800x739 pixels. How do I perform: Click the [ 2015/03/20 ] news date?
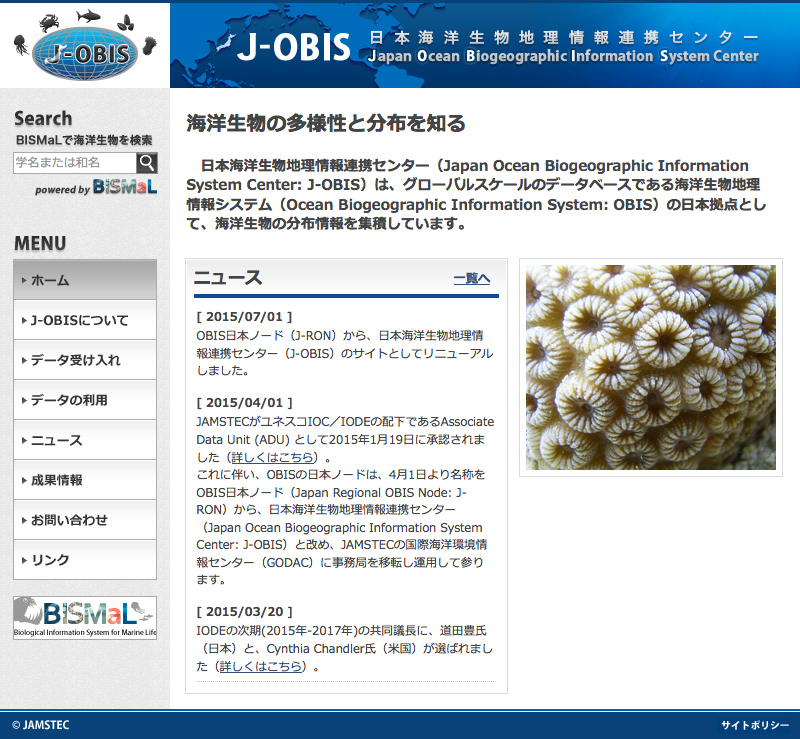244,611
